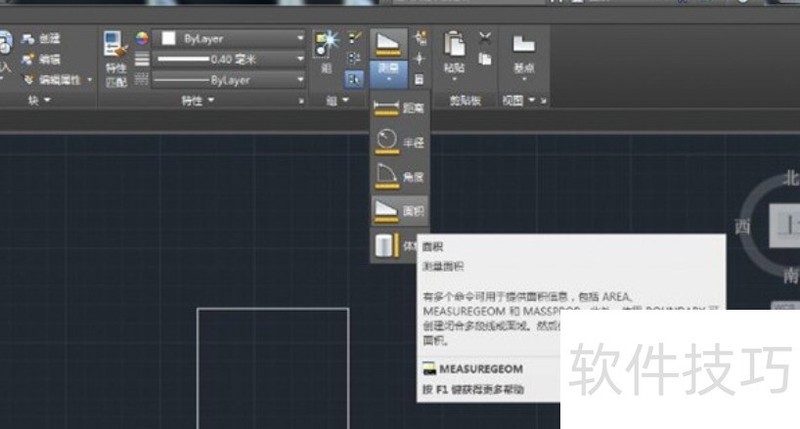Pick the 角度 (Angle) measure tool
The image size is (800, 429).
(x=398, y=175)
